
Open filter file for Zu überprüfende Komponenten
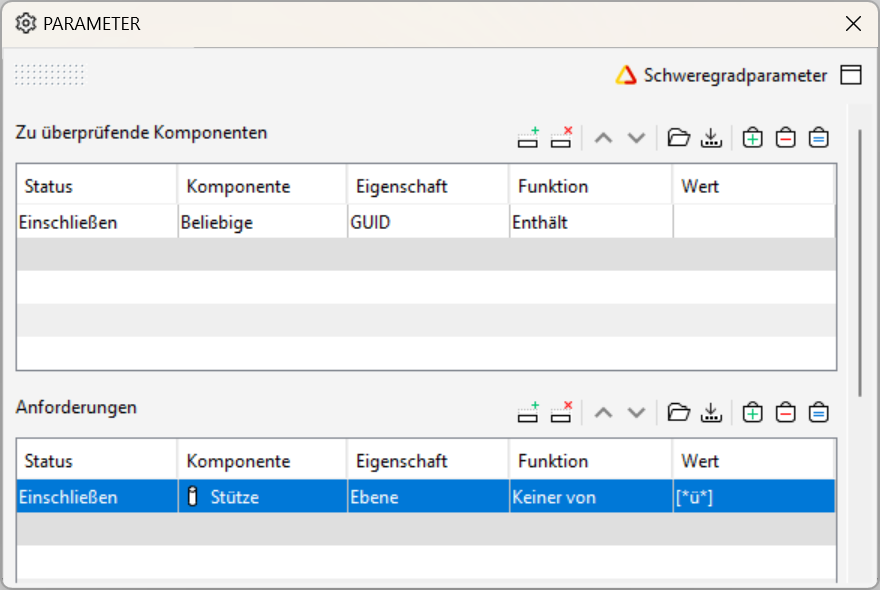click(679, 138)
